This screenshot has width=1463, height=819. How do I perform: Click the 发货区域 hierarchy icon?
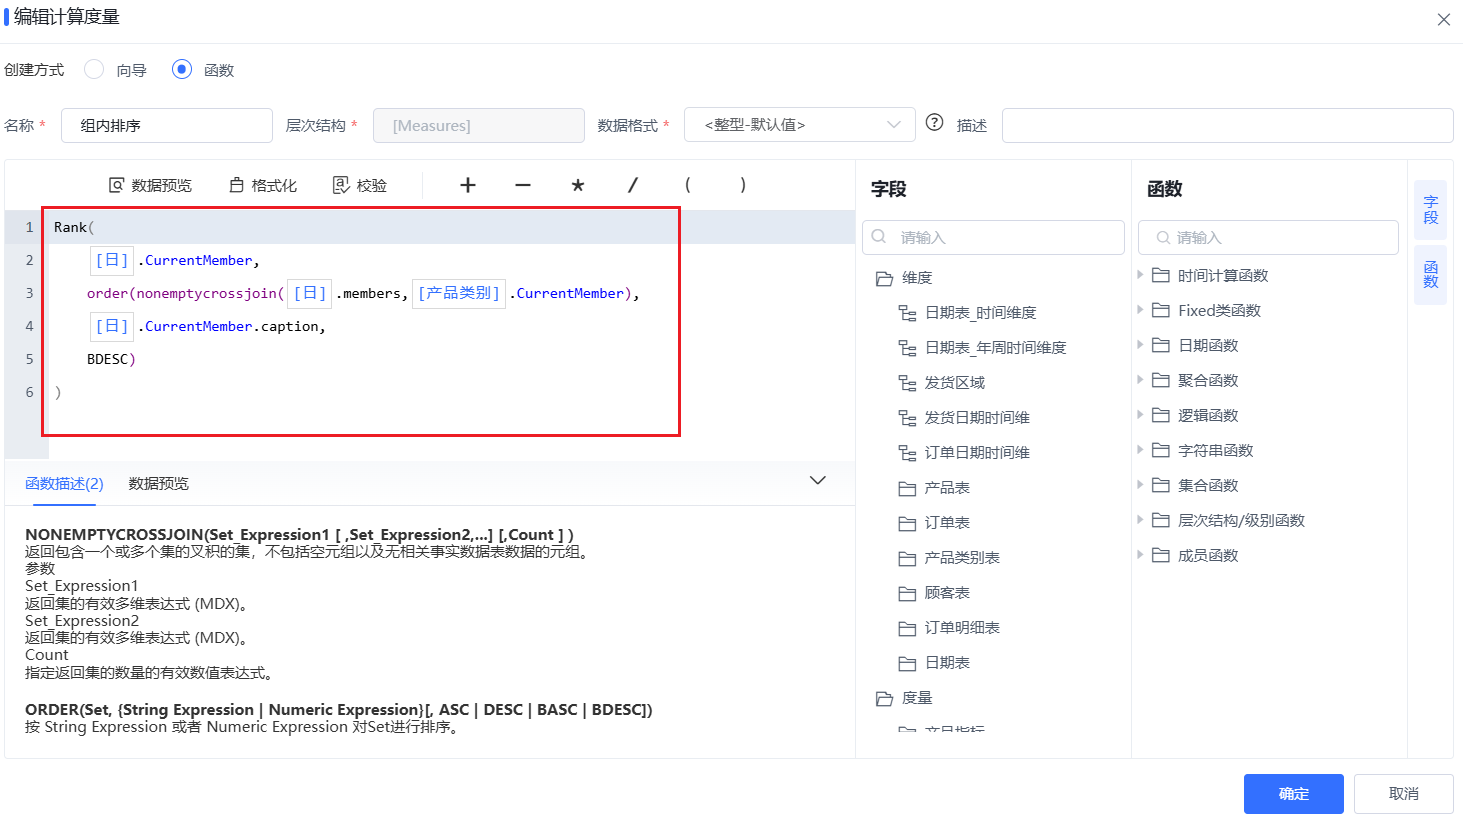tap(907, 383)
